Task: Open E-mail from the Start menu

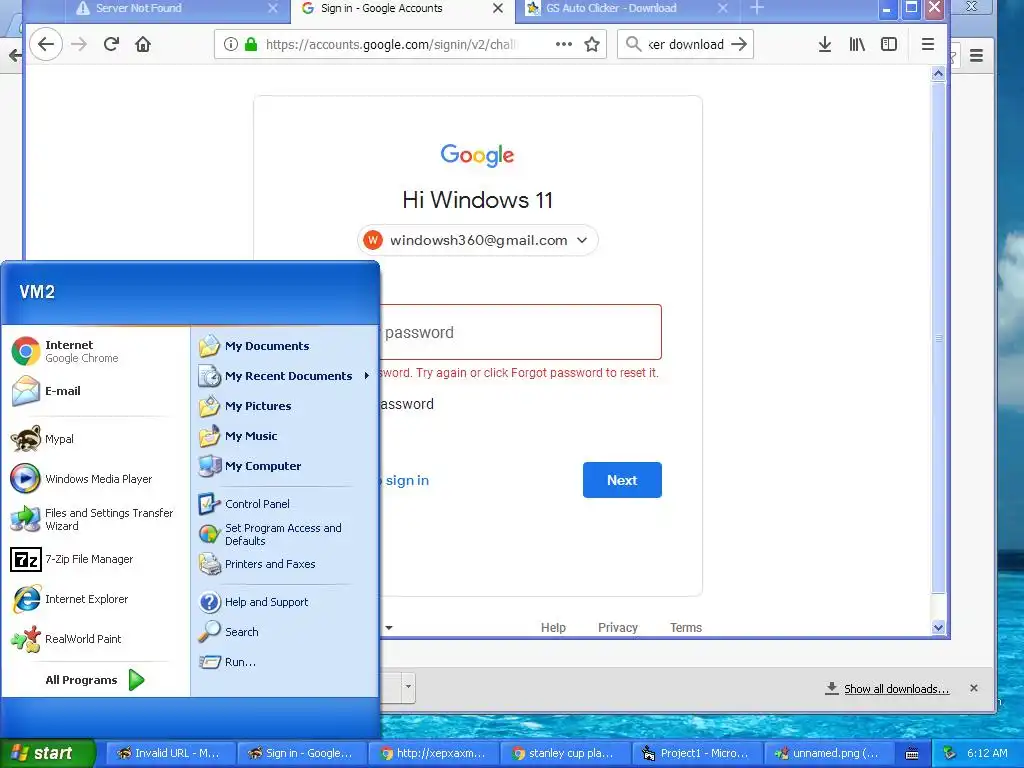Action: tap(95, 391)
